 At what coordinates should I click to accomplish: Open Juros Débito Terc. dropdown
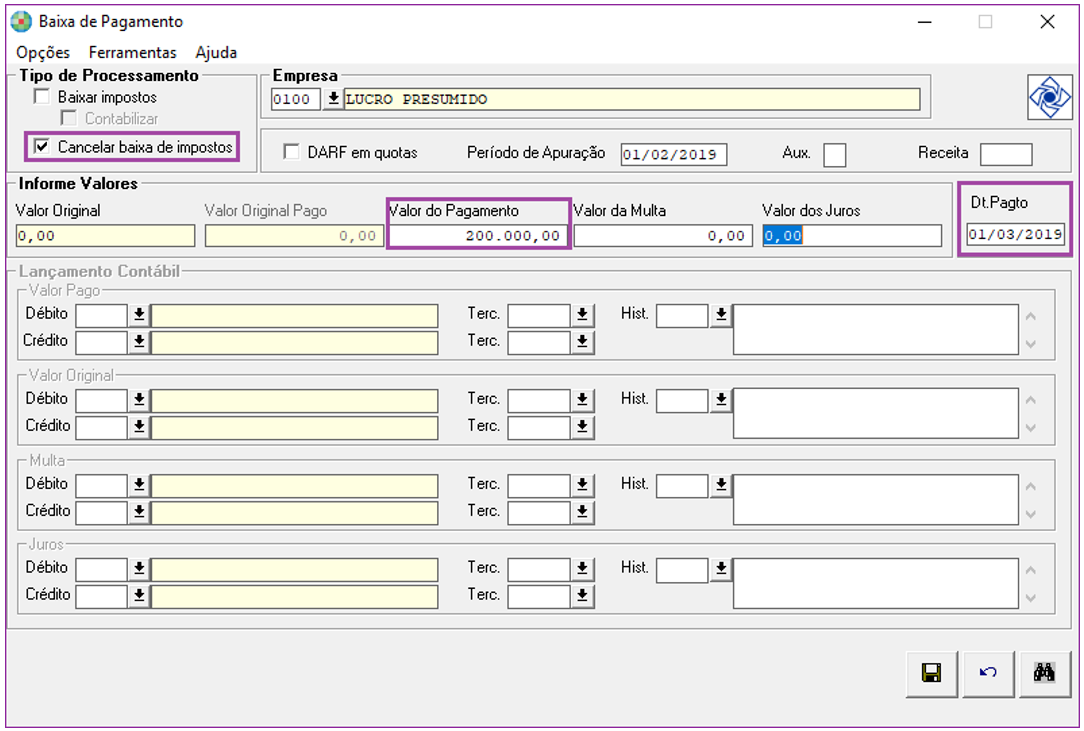coord(582,569)
